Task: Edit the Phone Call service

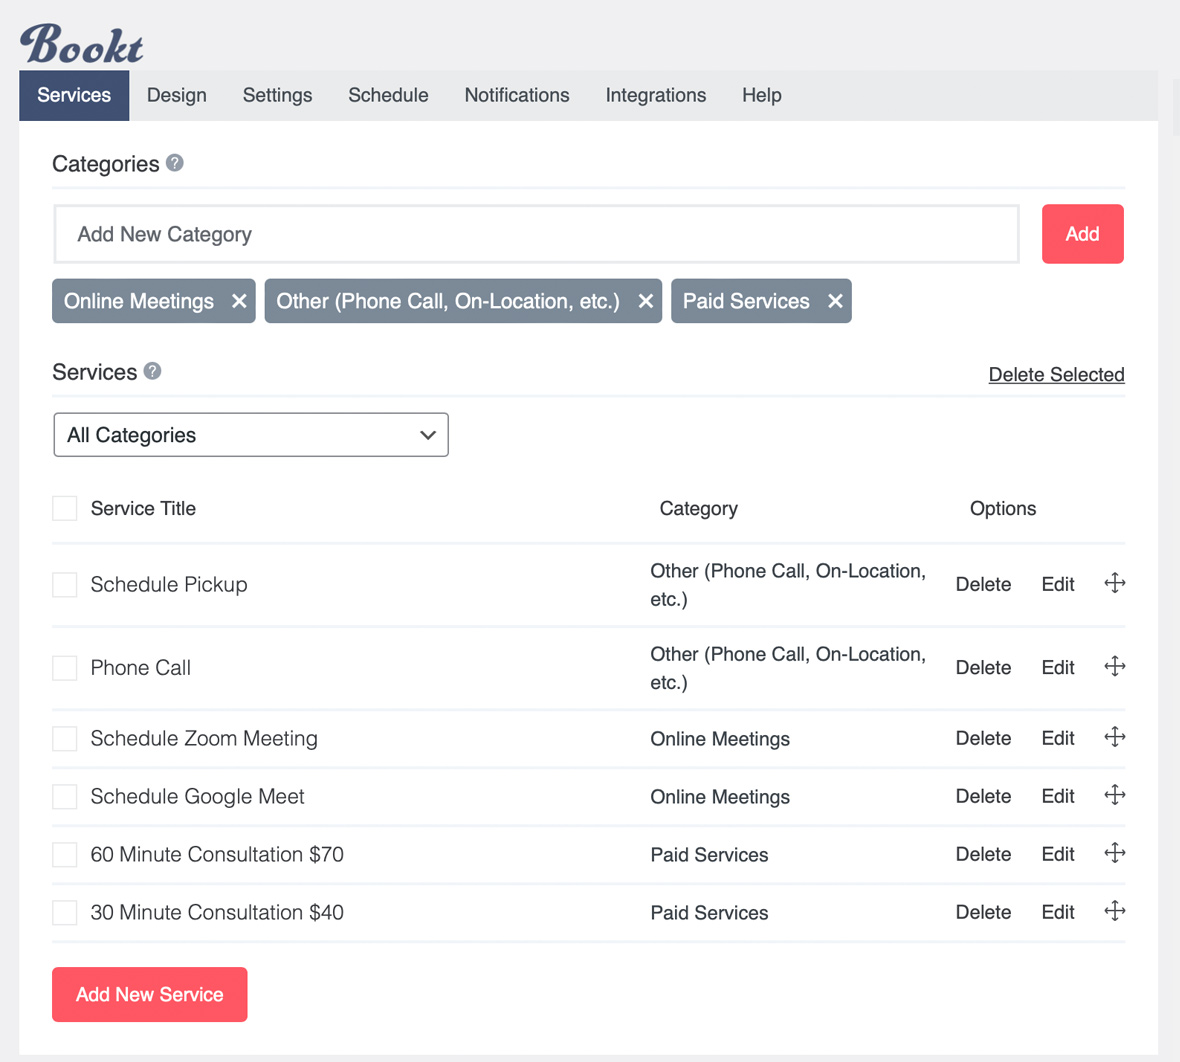Action: 1057,668
